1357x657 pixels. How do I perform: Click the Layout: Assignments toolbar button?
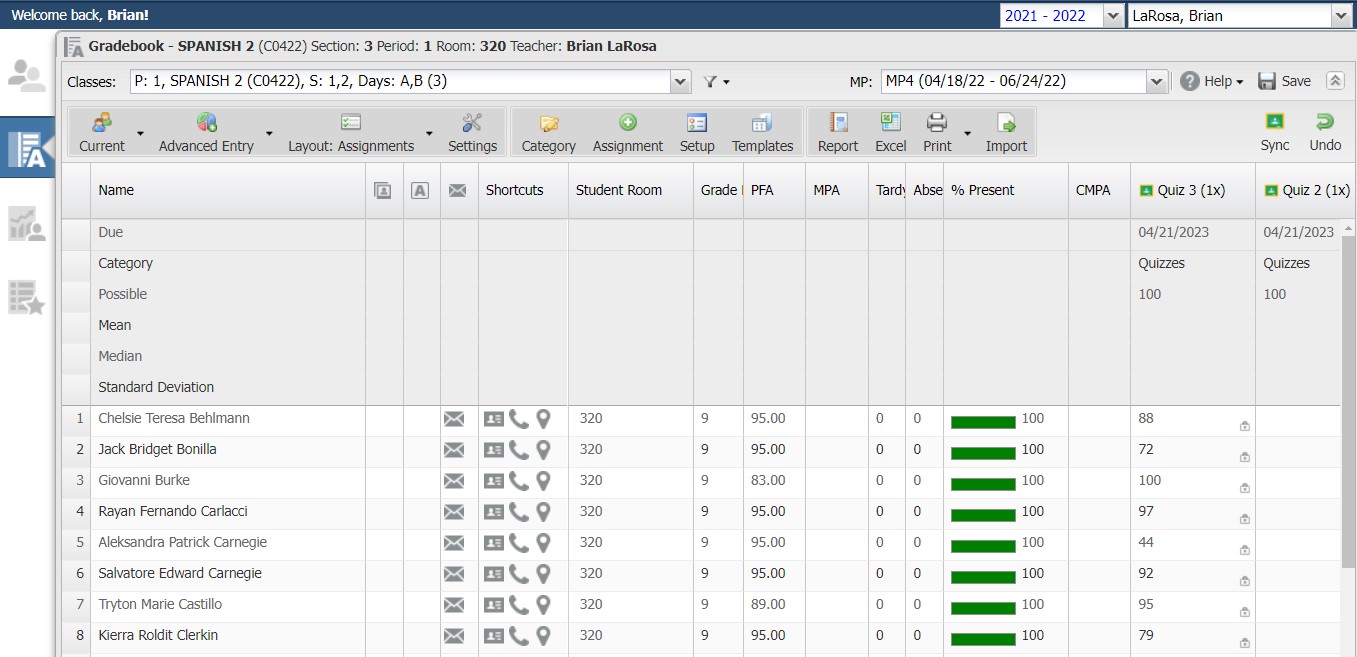(x=351, y=133)
